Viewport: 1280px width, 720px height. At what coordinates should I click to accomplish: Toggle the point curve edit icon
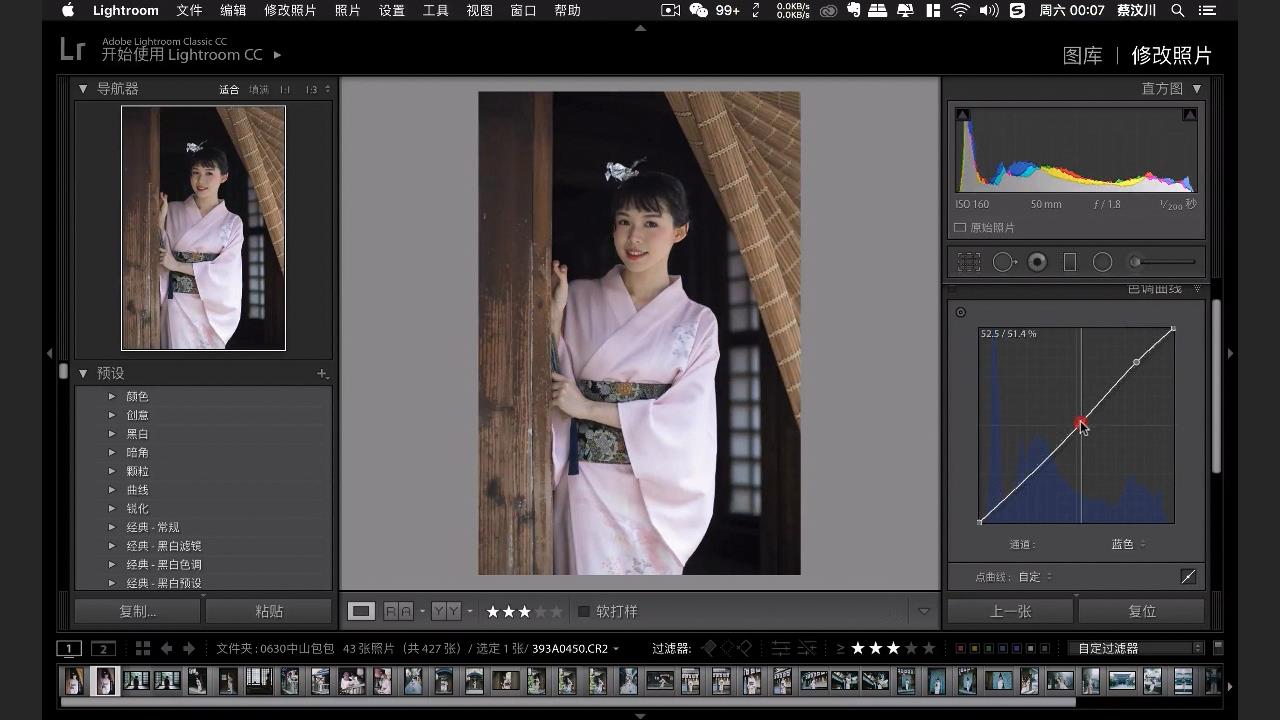[x=1188, y=577]
